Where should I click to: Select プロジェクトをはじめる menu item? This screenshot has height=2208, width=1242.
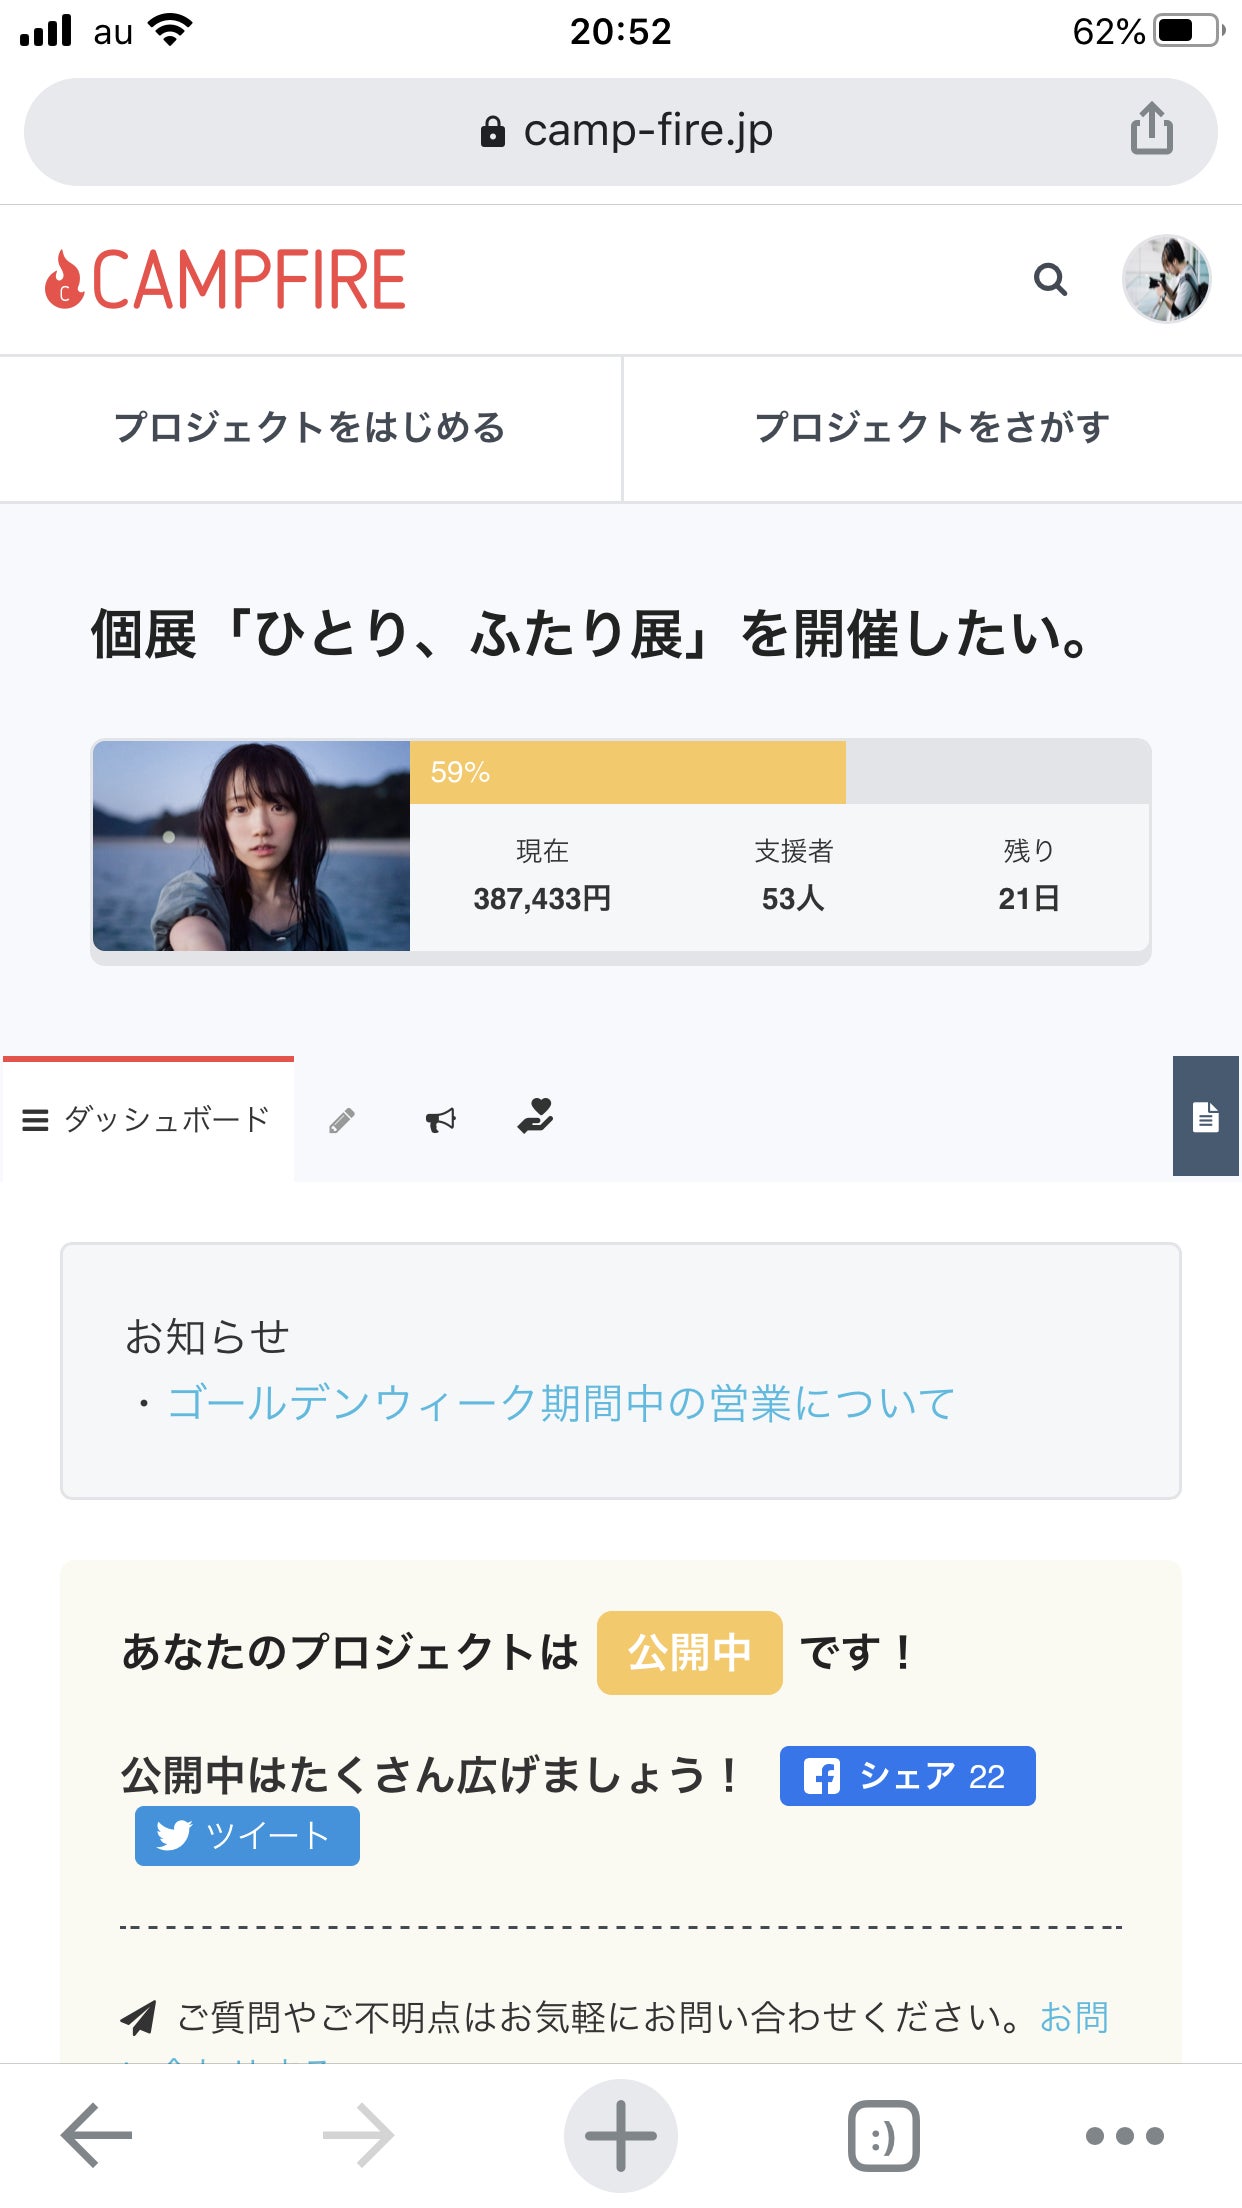click(310, 428)
